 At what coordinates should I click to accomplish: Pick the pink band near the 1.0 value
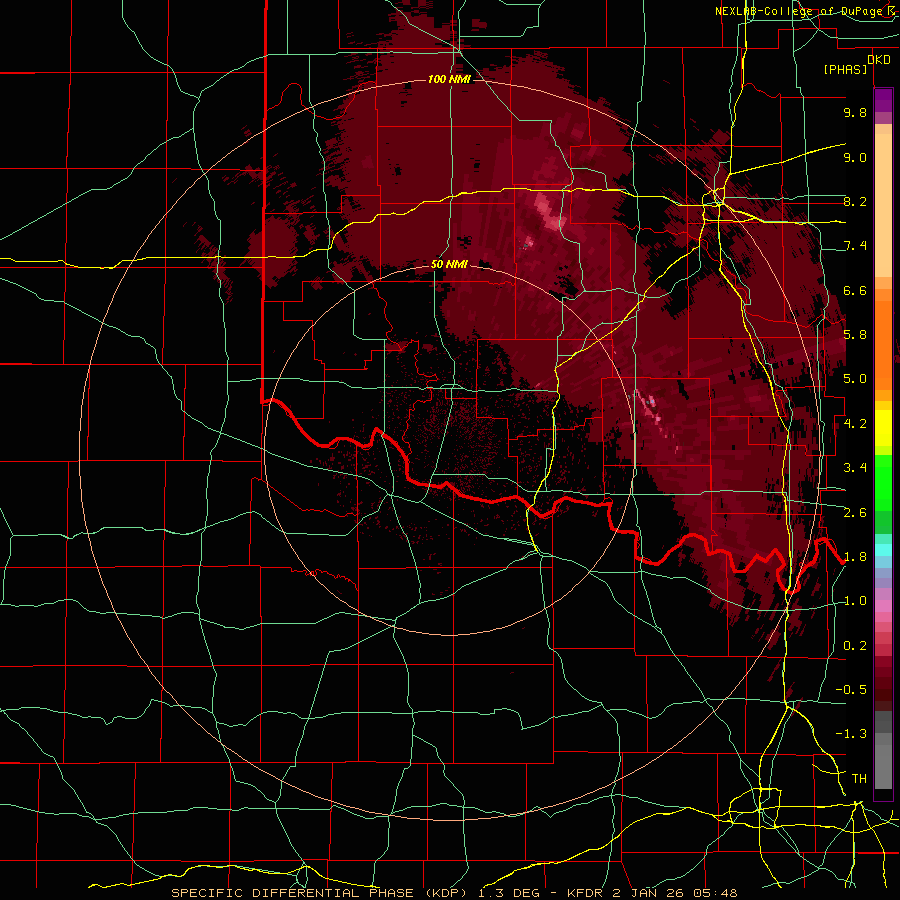point(883,606)
